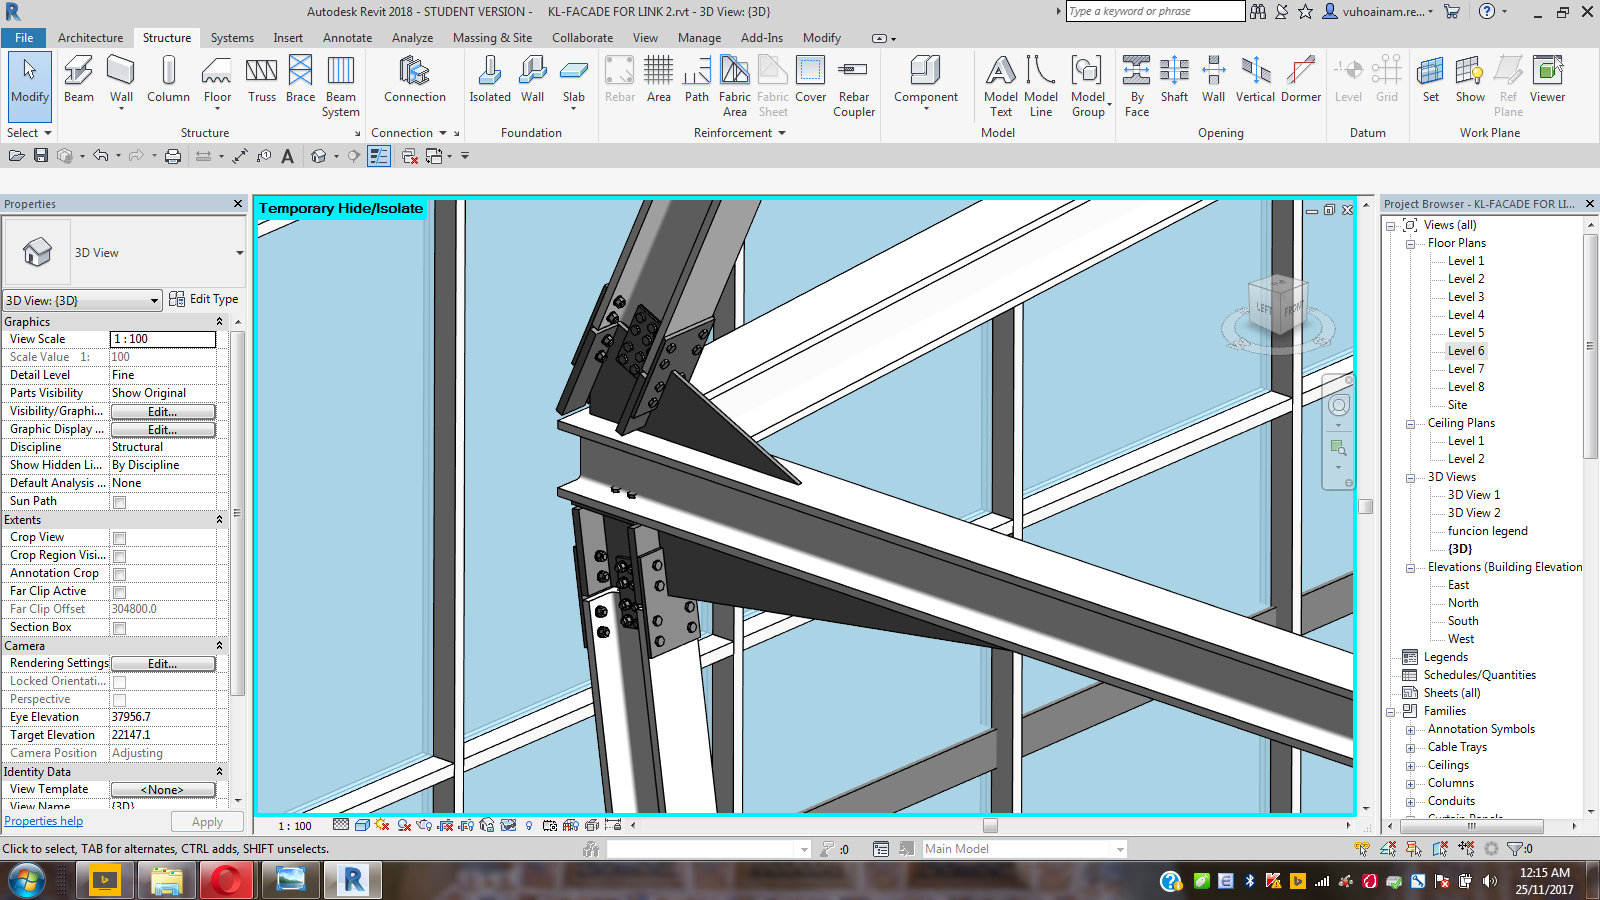Launch the work plane Viewer
The width and height of the screenshot is (1600, 900).
[1547, 79]
